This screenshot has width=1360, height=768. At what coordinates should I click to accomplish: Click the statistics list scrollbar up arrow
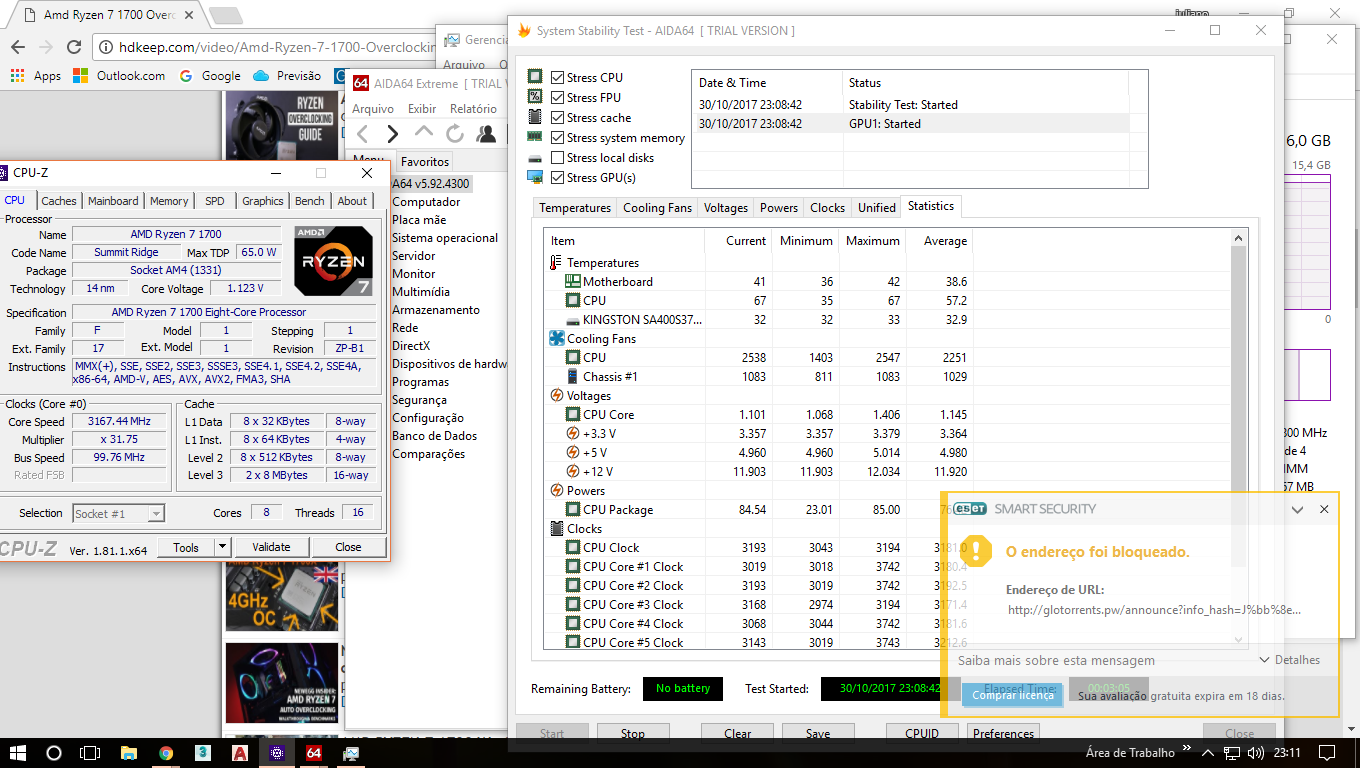[x=1240, y=238]
